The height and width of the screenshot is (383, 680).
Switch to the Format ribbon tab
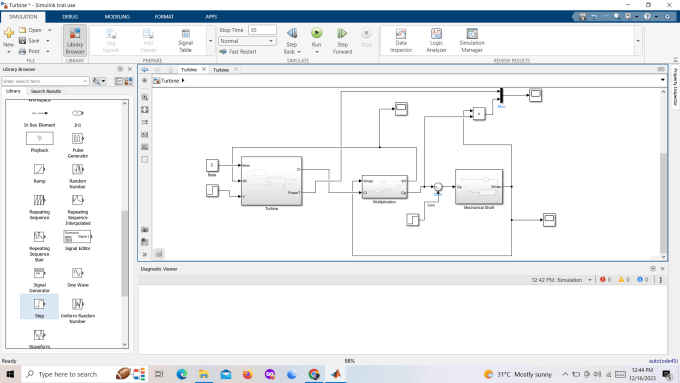tap(164, 17)
